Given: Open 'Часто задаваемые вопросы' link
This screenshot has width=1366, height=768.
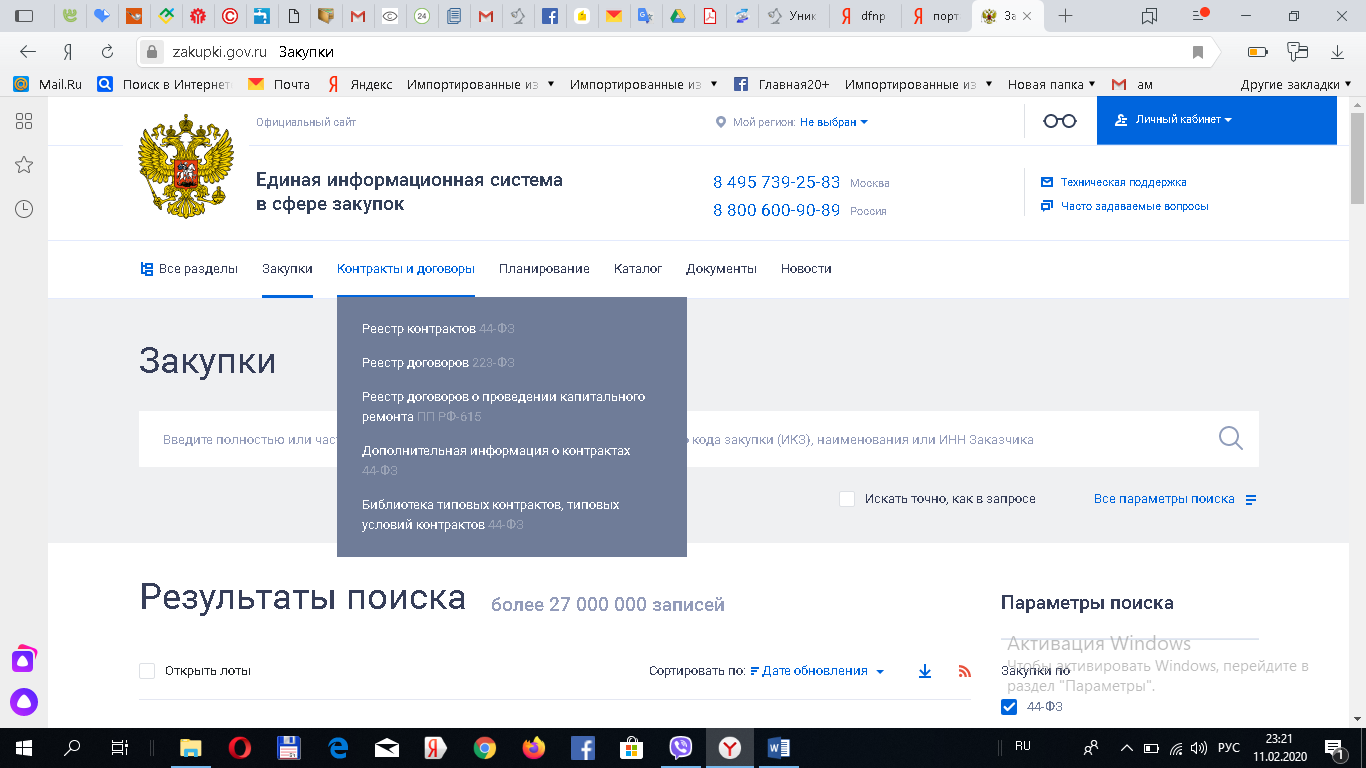Looking at the screenshot, I should coord(1134,206).
